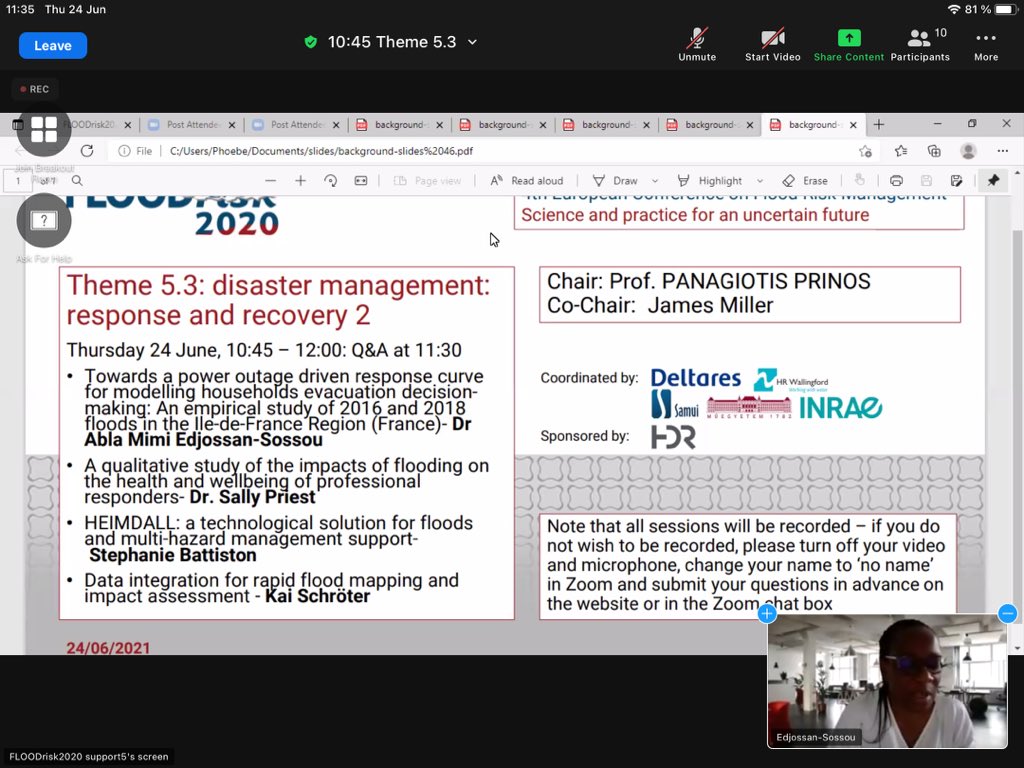Rotate the PDF page

tap(330, 181)
